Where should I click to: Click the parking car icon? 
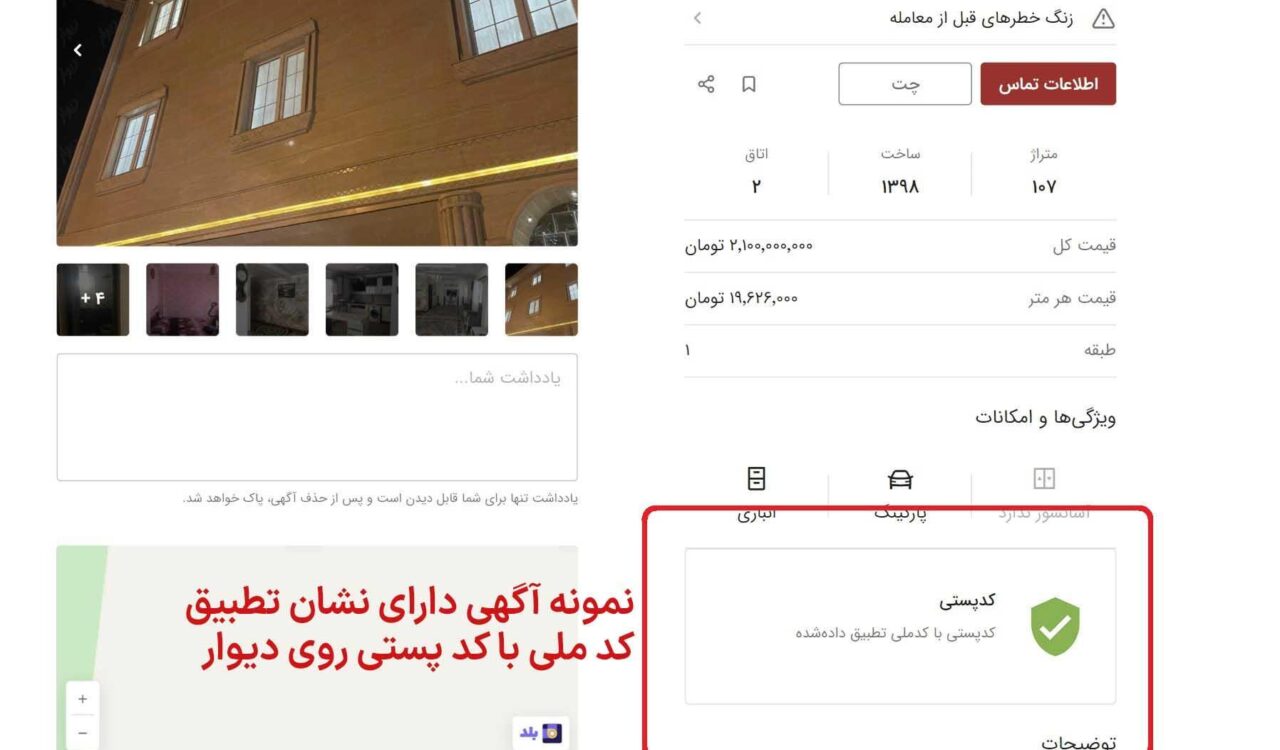pyautogui.click(x=900, y=479)
